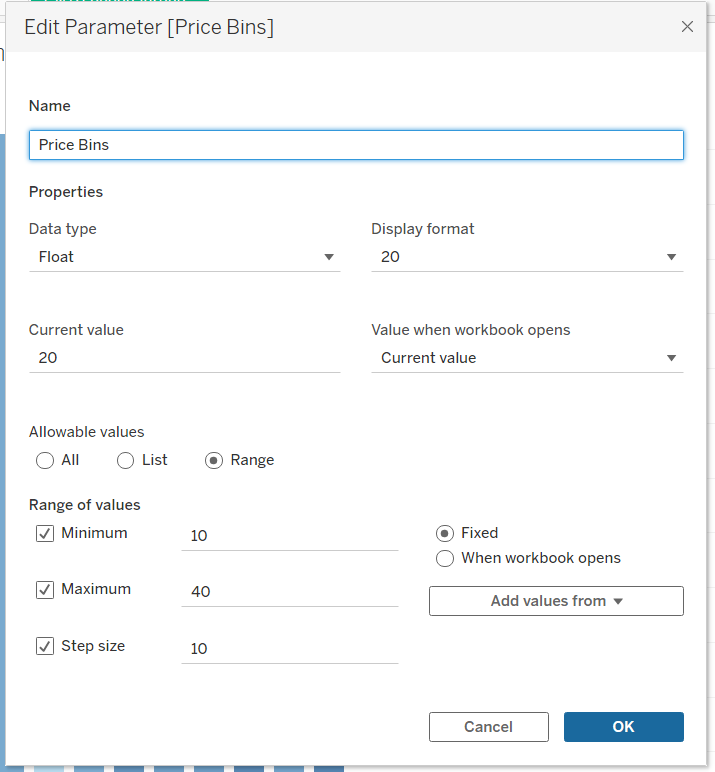Viewport: 715px width, 772px height.
Task: Click the Step size input field
Action: point(289,649)
